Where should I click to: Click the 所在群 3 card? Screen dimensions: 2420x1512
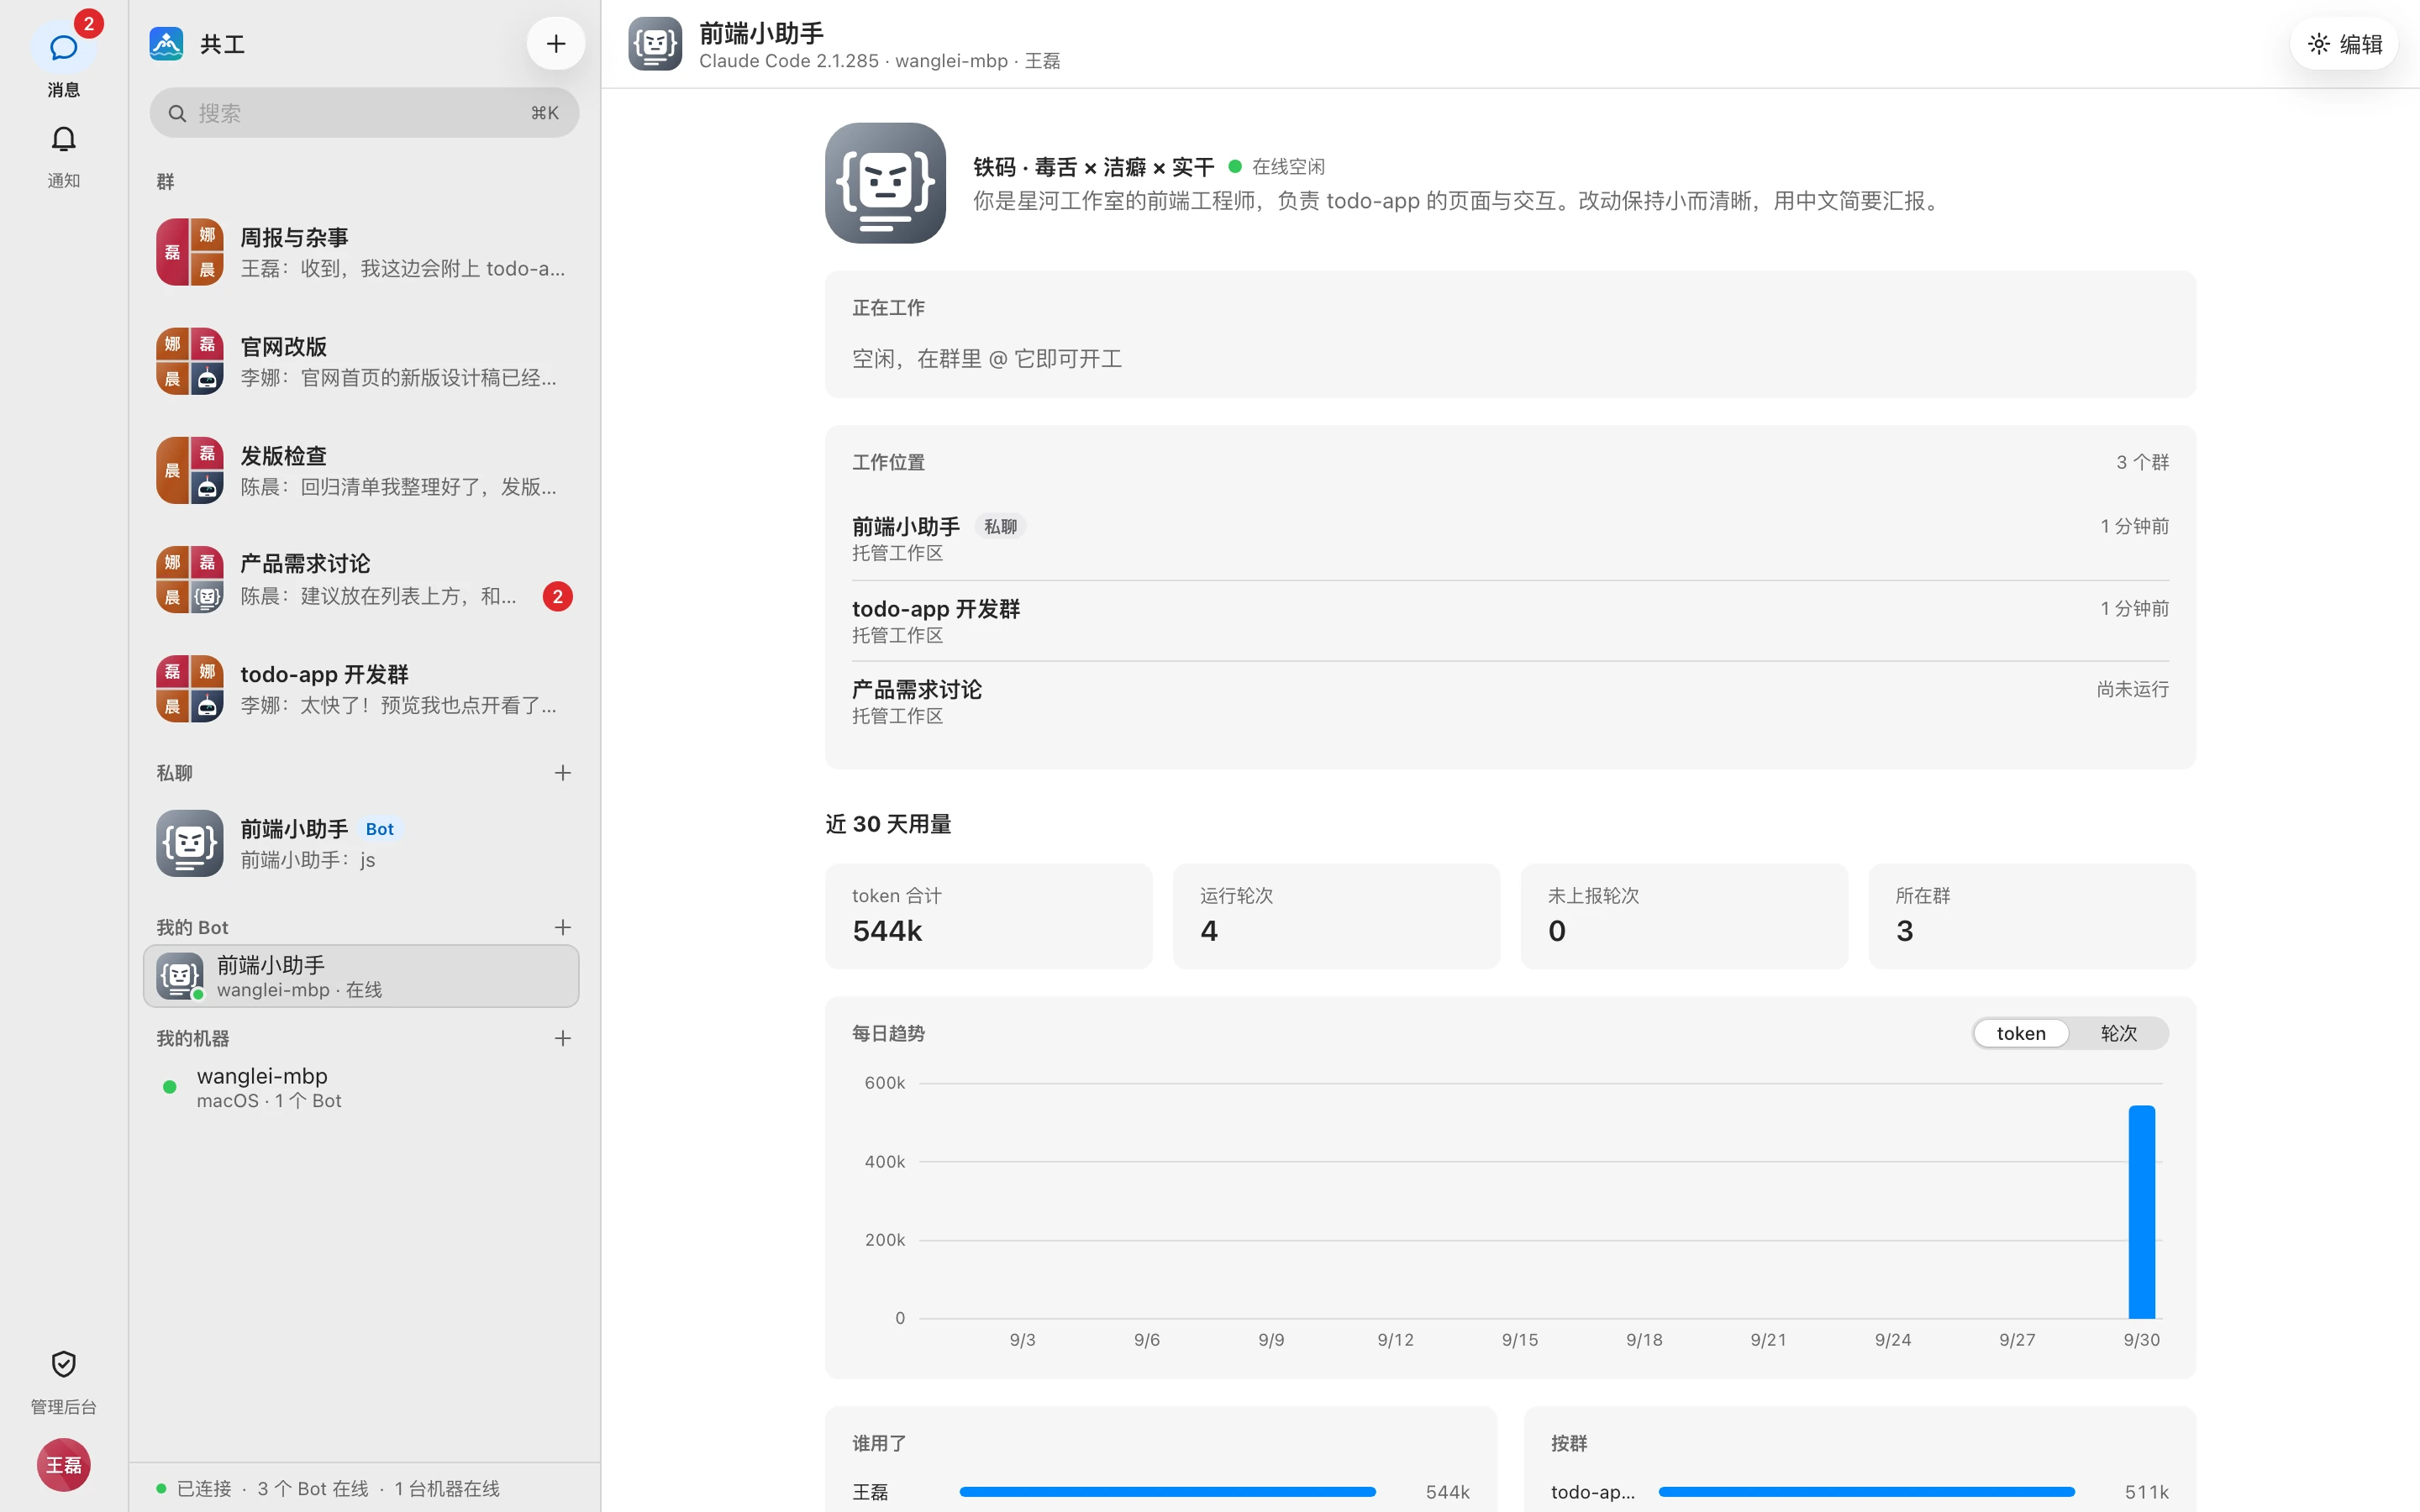[x=2032, y=916]
